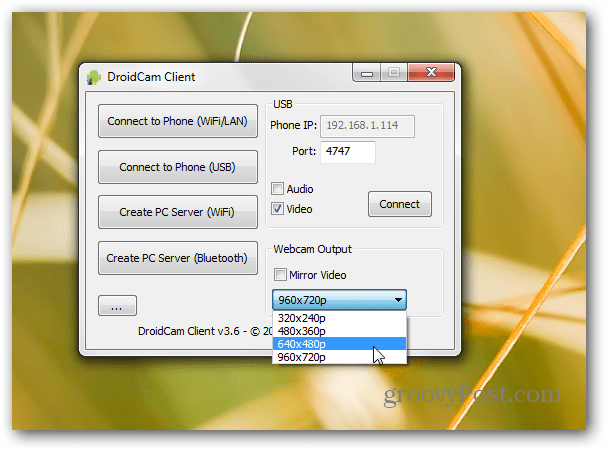Open the ellipsis (...) options button
This screenshot has width=606, height=450.
117,306
